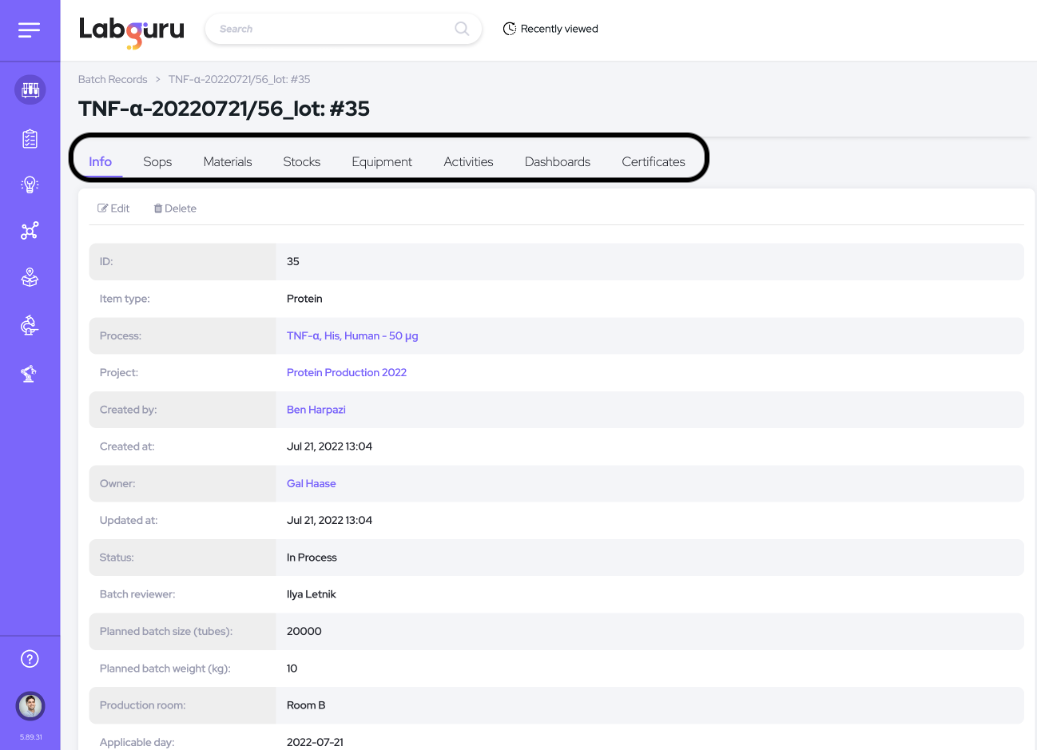Viewport: 1038px width, 750px height.
Task: Click the search magnifier icon
Action: tap(461, 29)
